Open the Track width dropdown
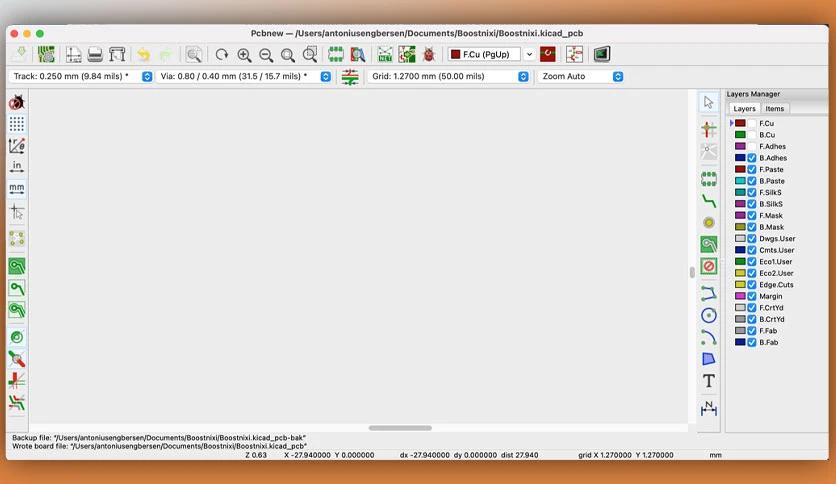 coord(81,76)
